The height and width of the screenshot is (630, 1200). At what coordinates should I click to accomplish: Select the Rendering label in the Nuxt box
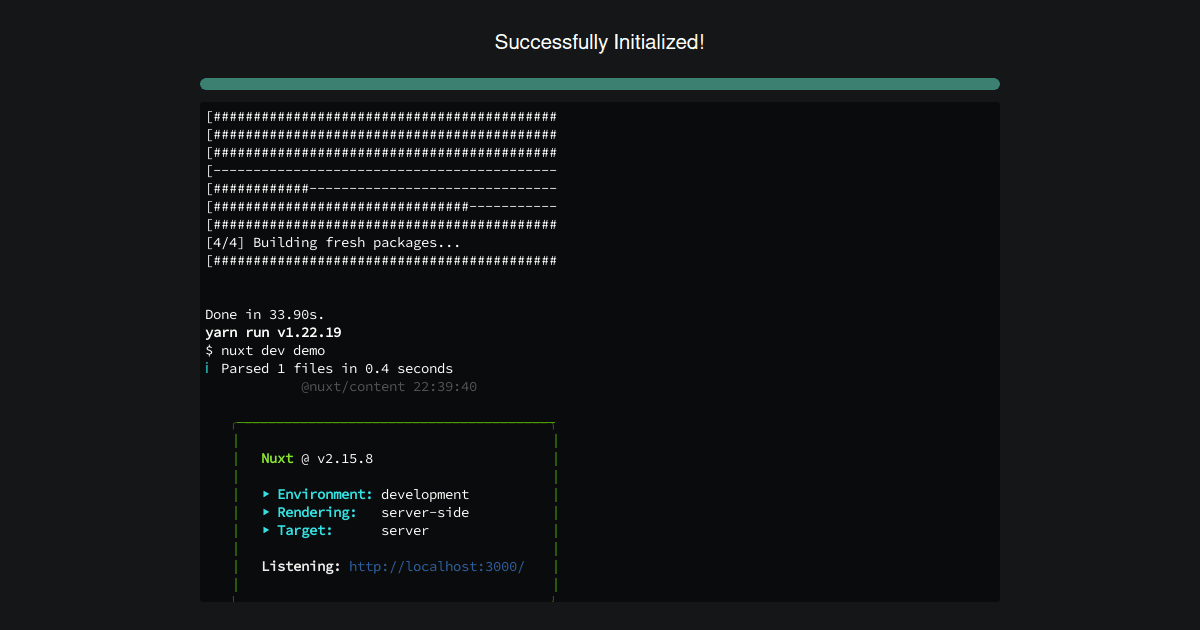316,512
